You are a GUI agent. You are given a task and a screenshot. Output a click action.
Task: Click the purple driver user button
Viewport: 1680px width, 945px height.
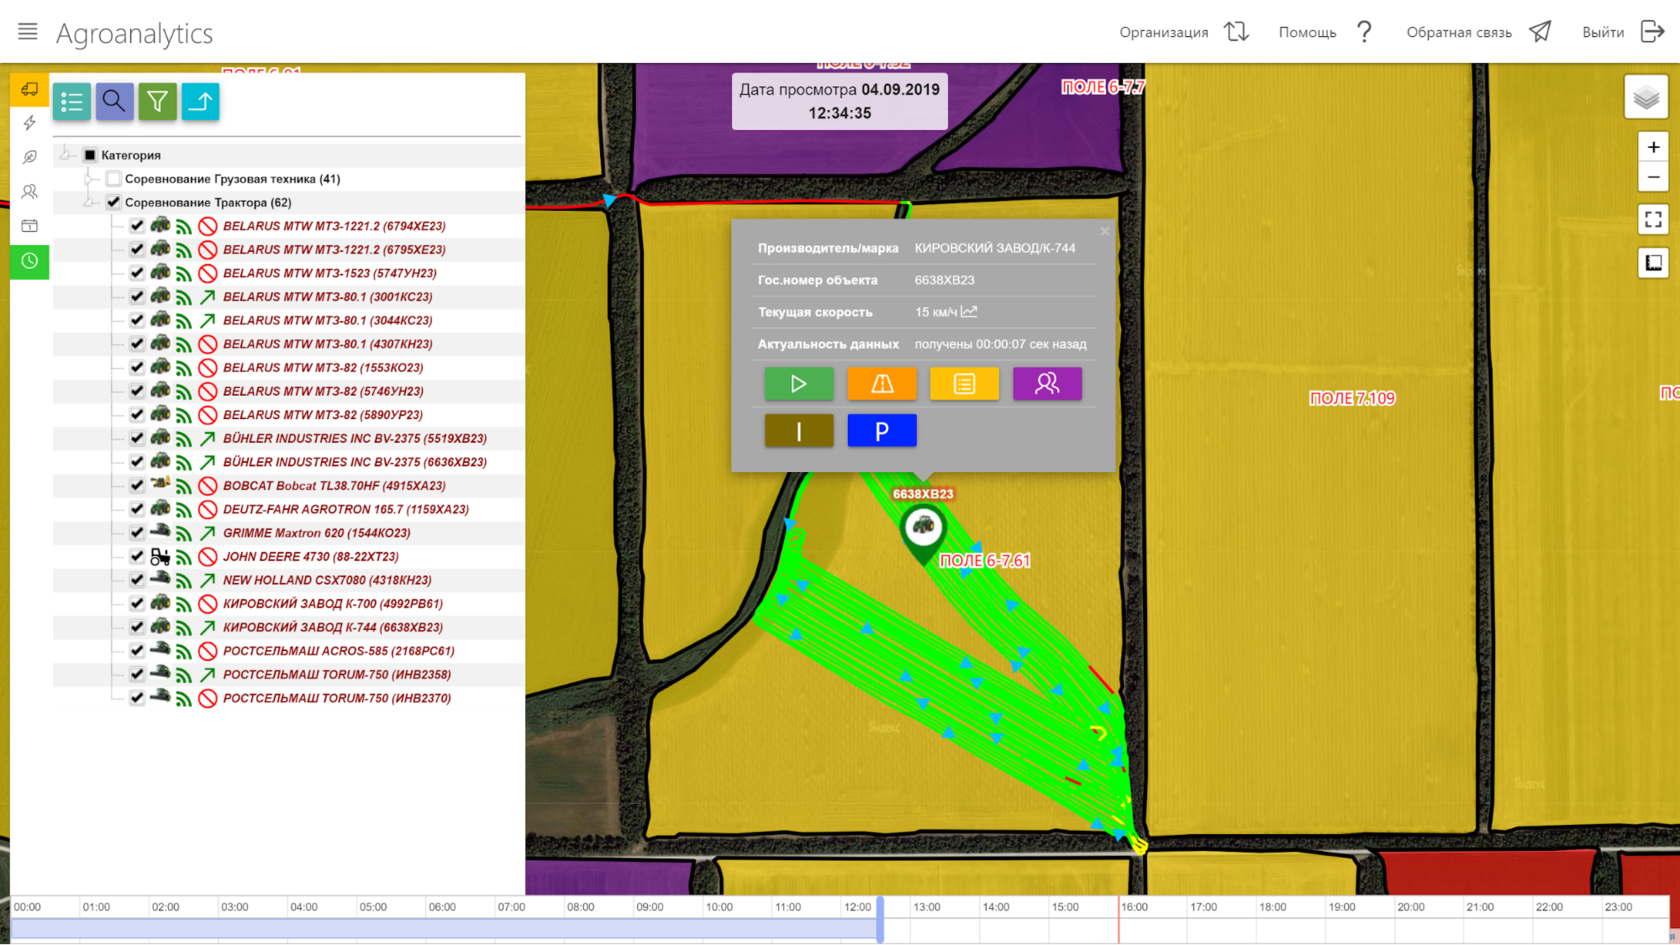pos(1047,384)
